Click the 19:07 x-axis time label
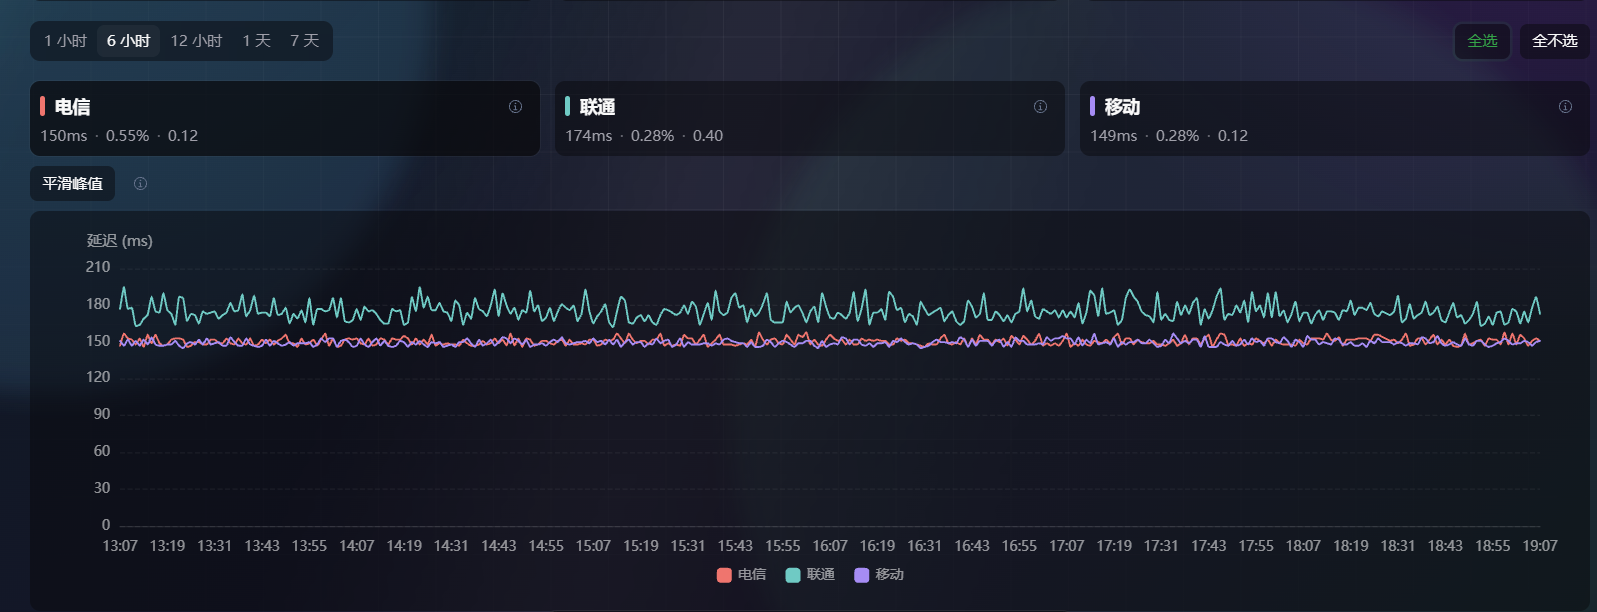 pos(1540,546)
